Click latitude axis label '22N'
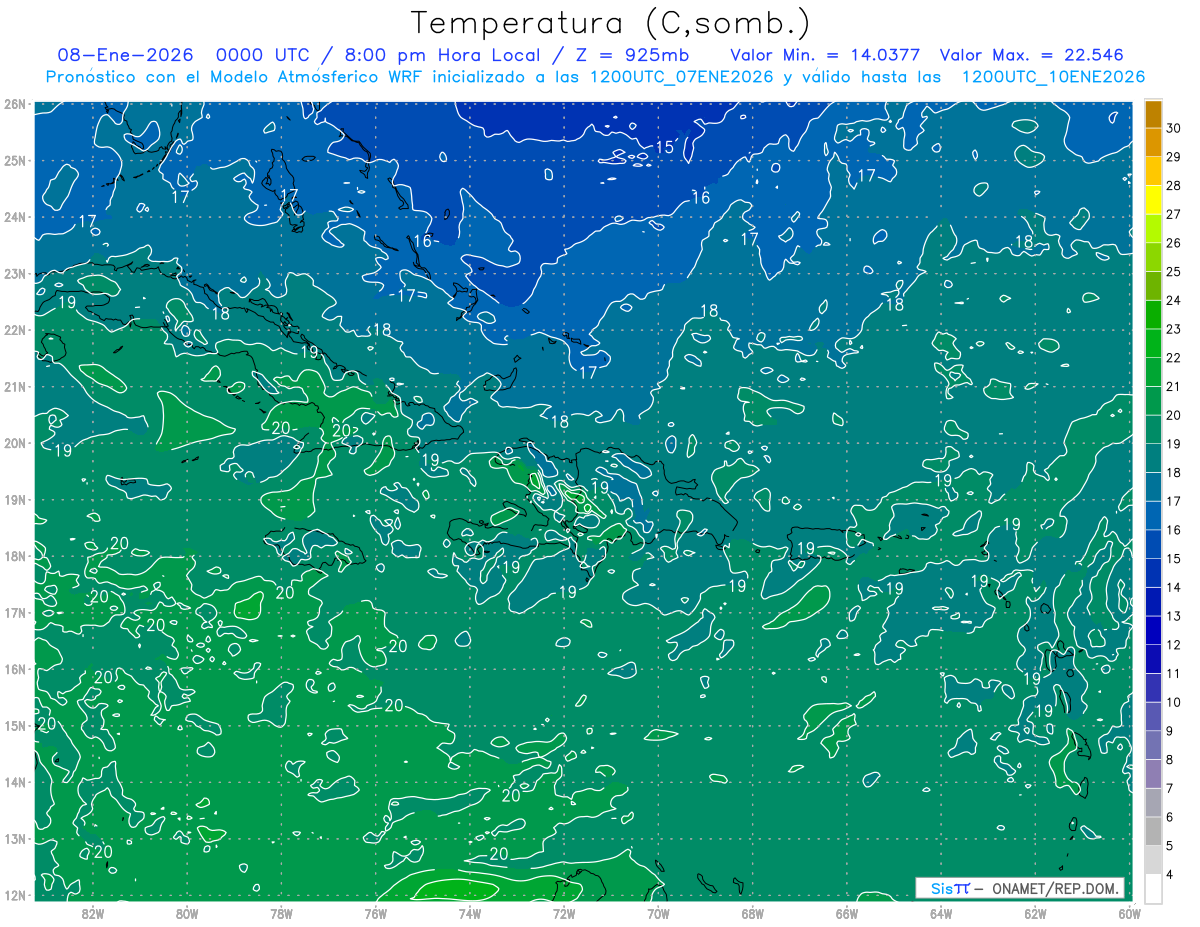The height and width of the screenshot is (927, 1200). coord(14,330)
